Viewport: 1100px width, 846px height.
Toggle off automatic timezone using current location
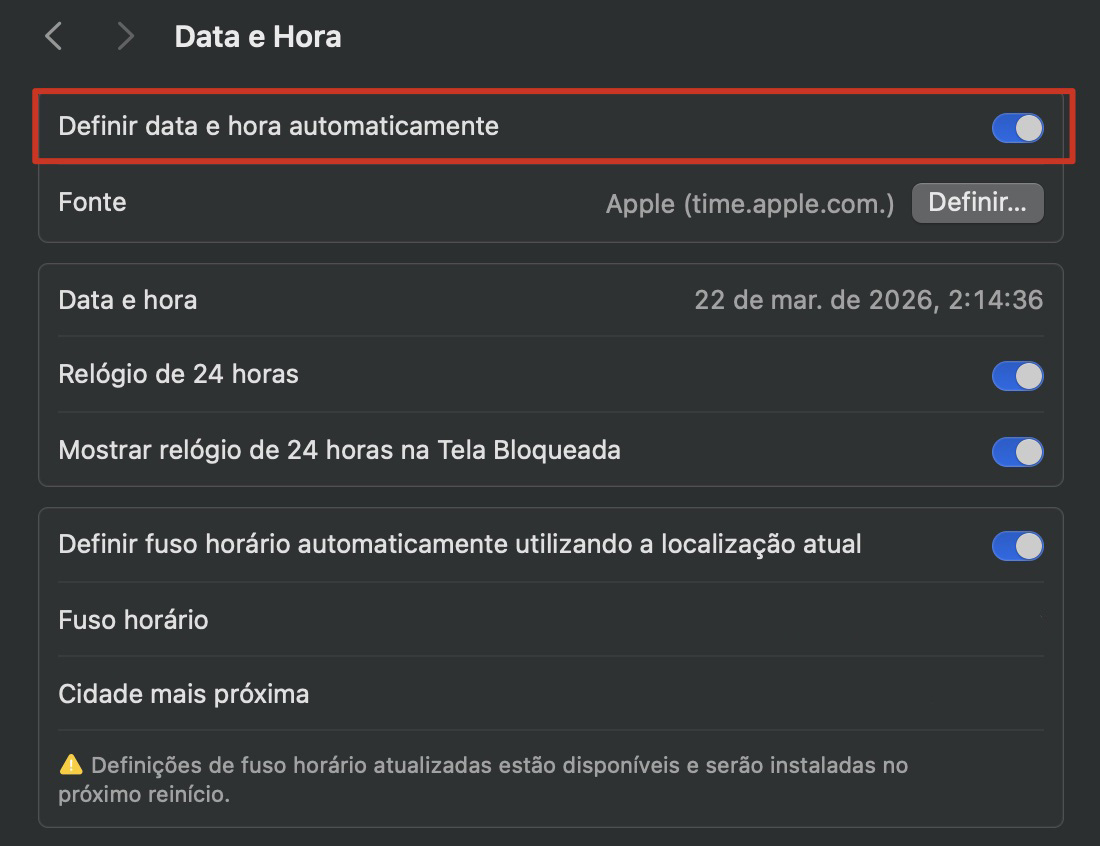(x=1017, y=545)
